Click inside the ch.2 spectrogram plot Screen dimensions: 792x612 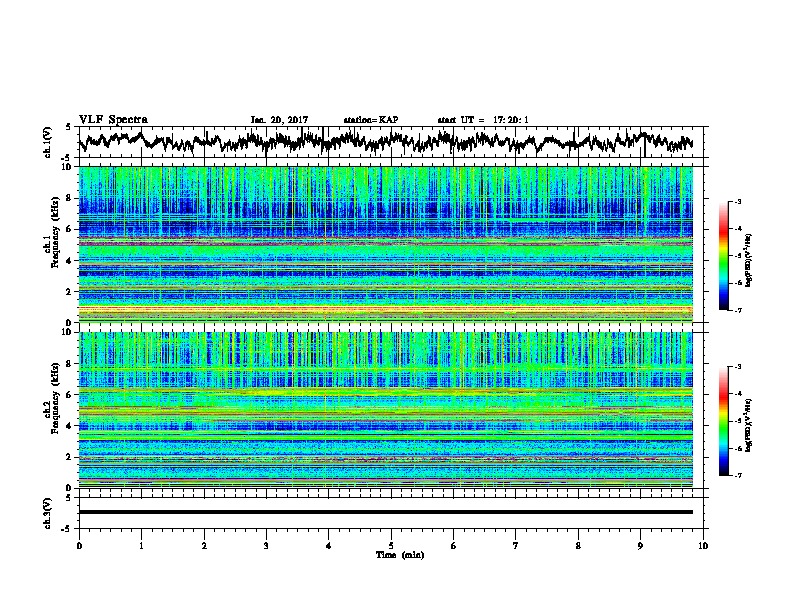[386, 410]
